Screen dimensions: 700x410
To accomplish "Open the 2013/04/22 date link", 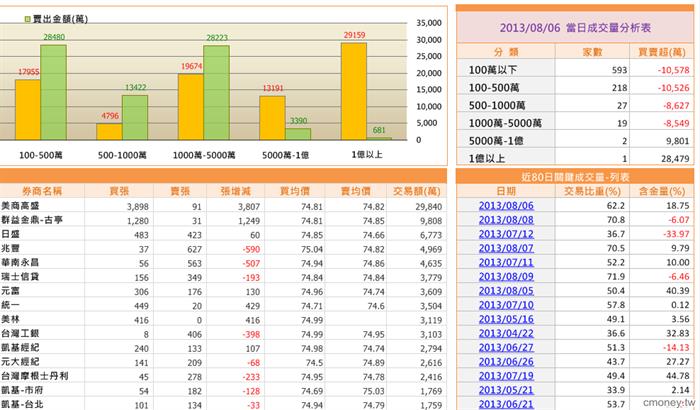I will (506, 333).
